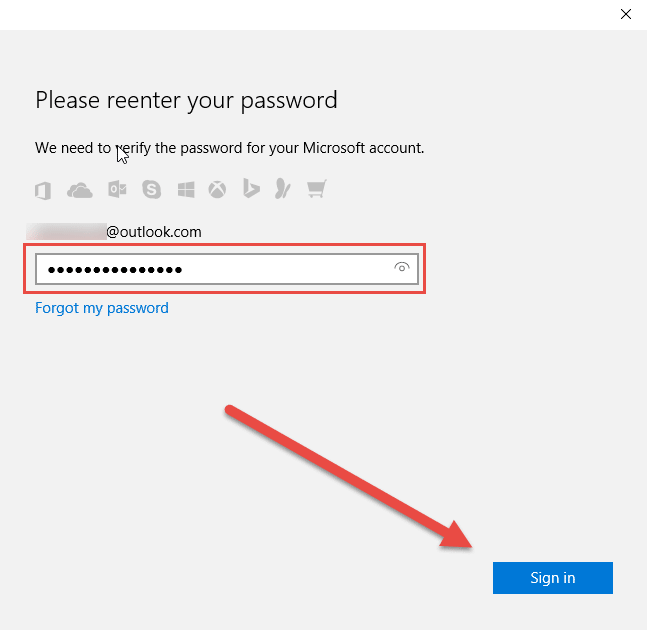Click the masked password dots
The height and width of the screenshot is (630, 647).
(115, 270)
